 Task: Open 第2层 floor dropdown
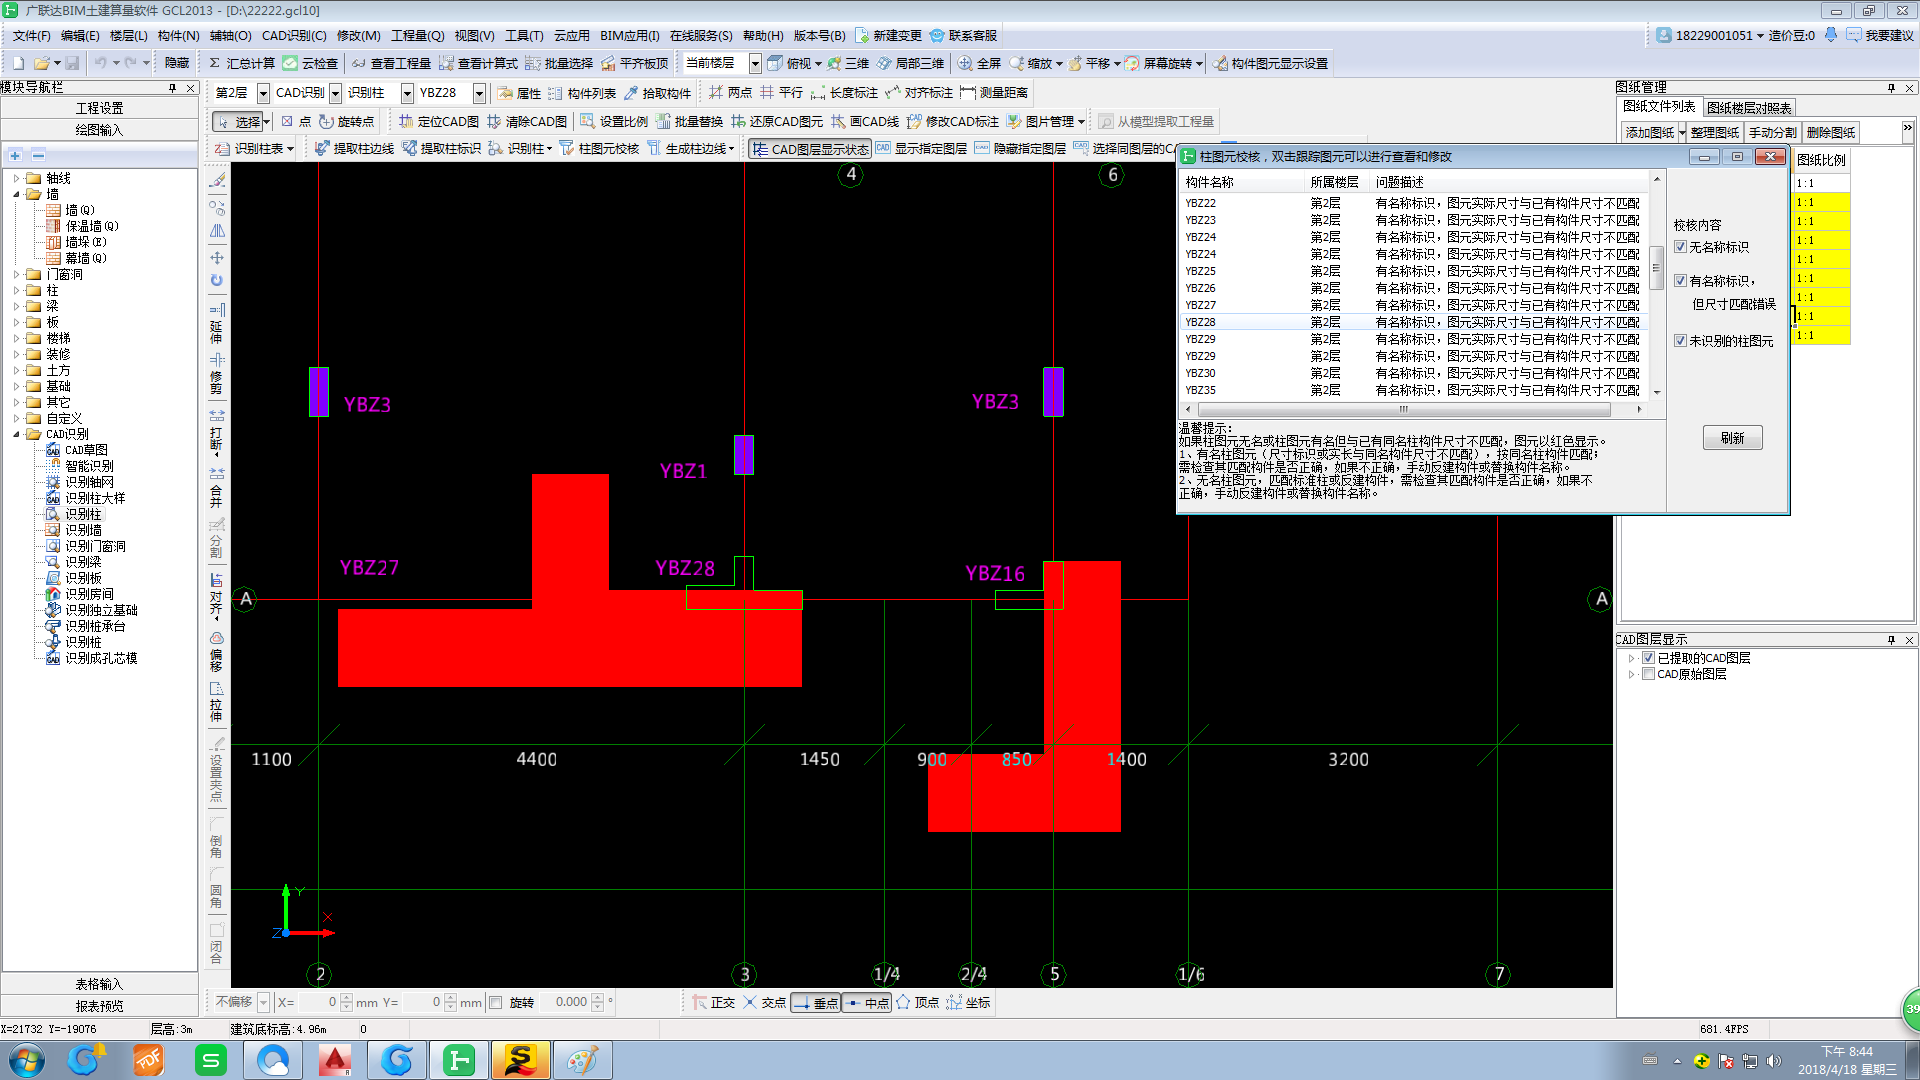[263, 93]
